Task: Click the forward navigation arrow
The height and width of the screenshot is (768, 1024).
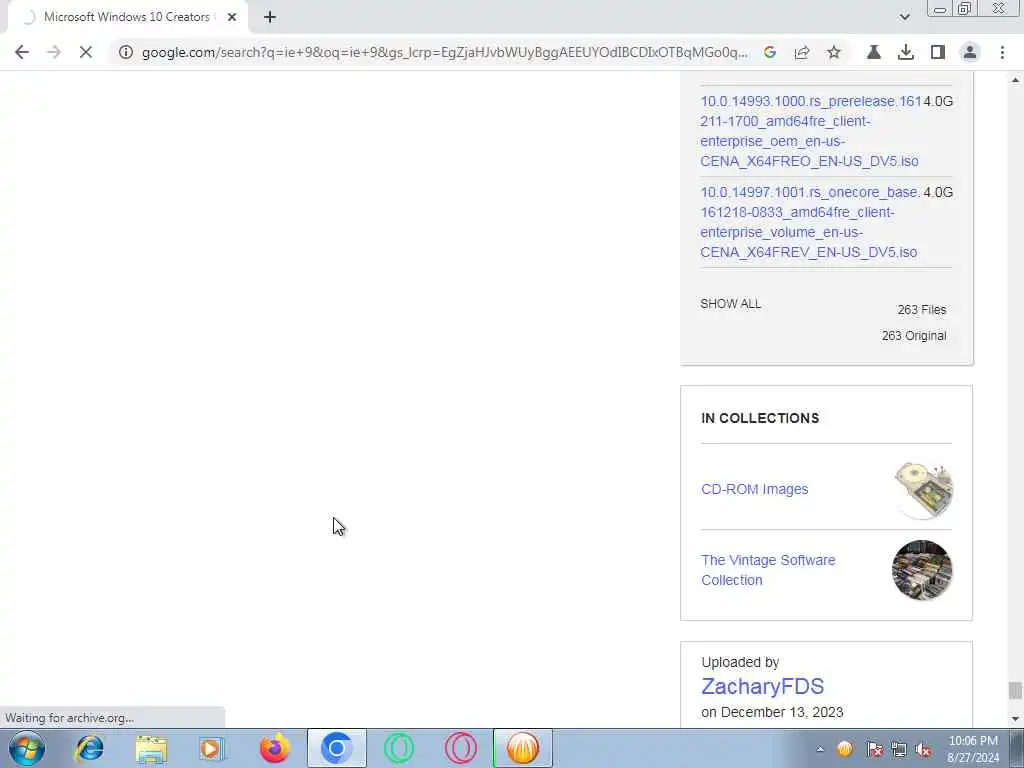Action: [54, 52]
